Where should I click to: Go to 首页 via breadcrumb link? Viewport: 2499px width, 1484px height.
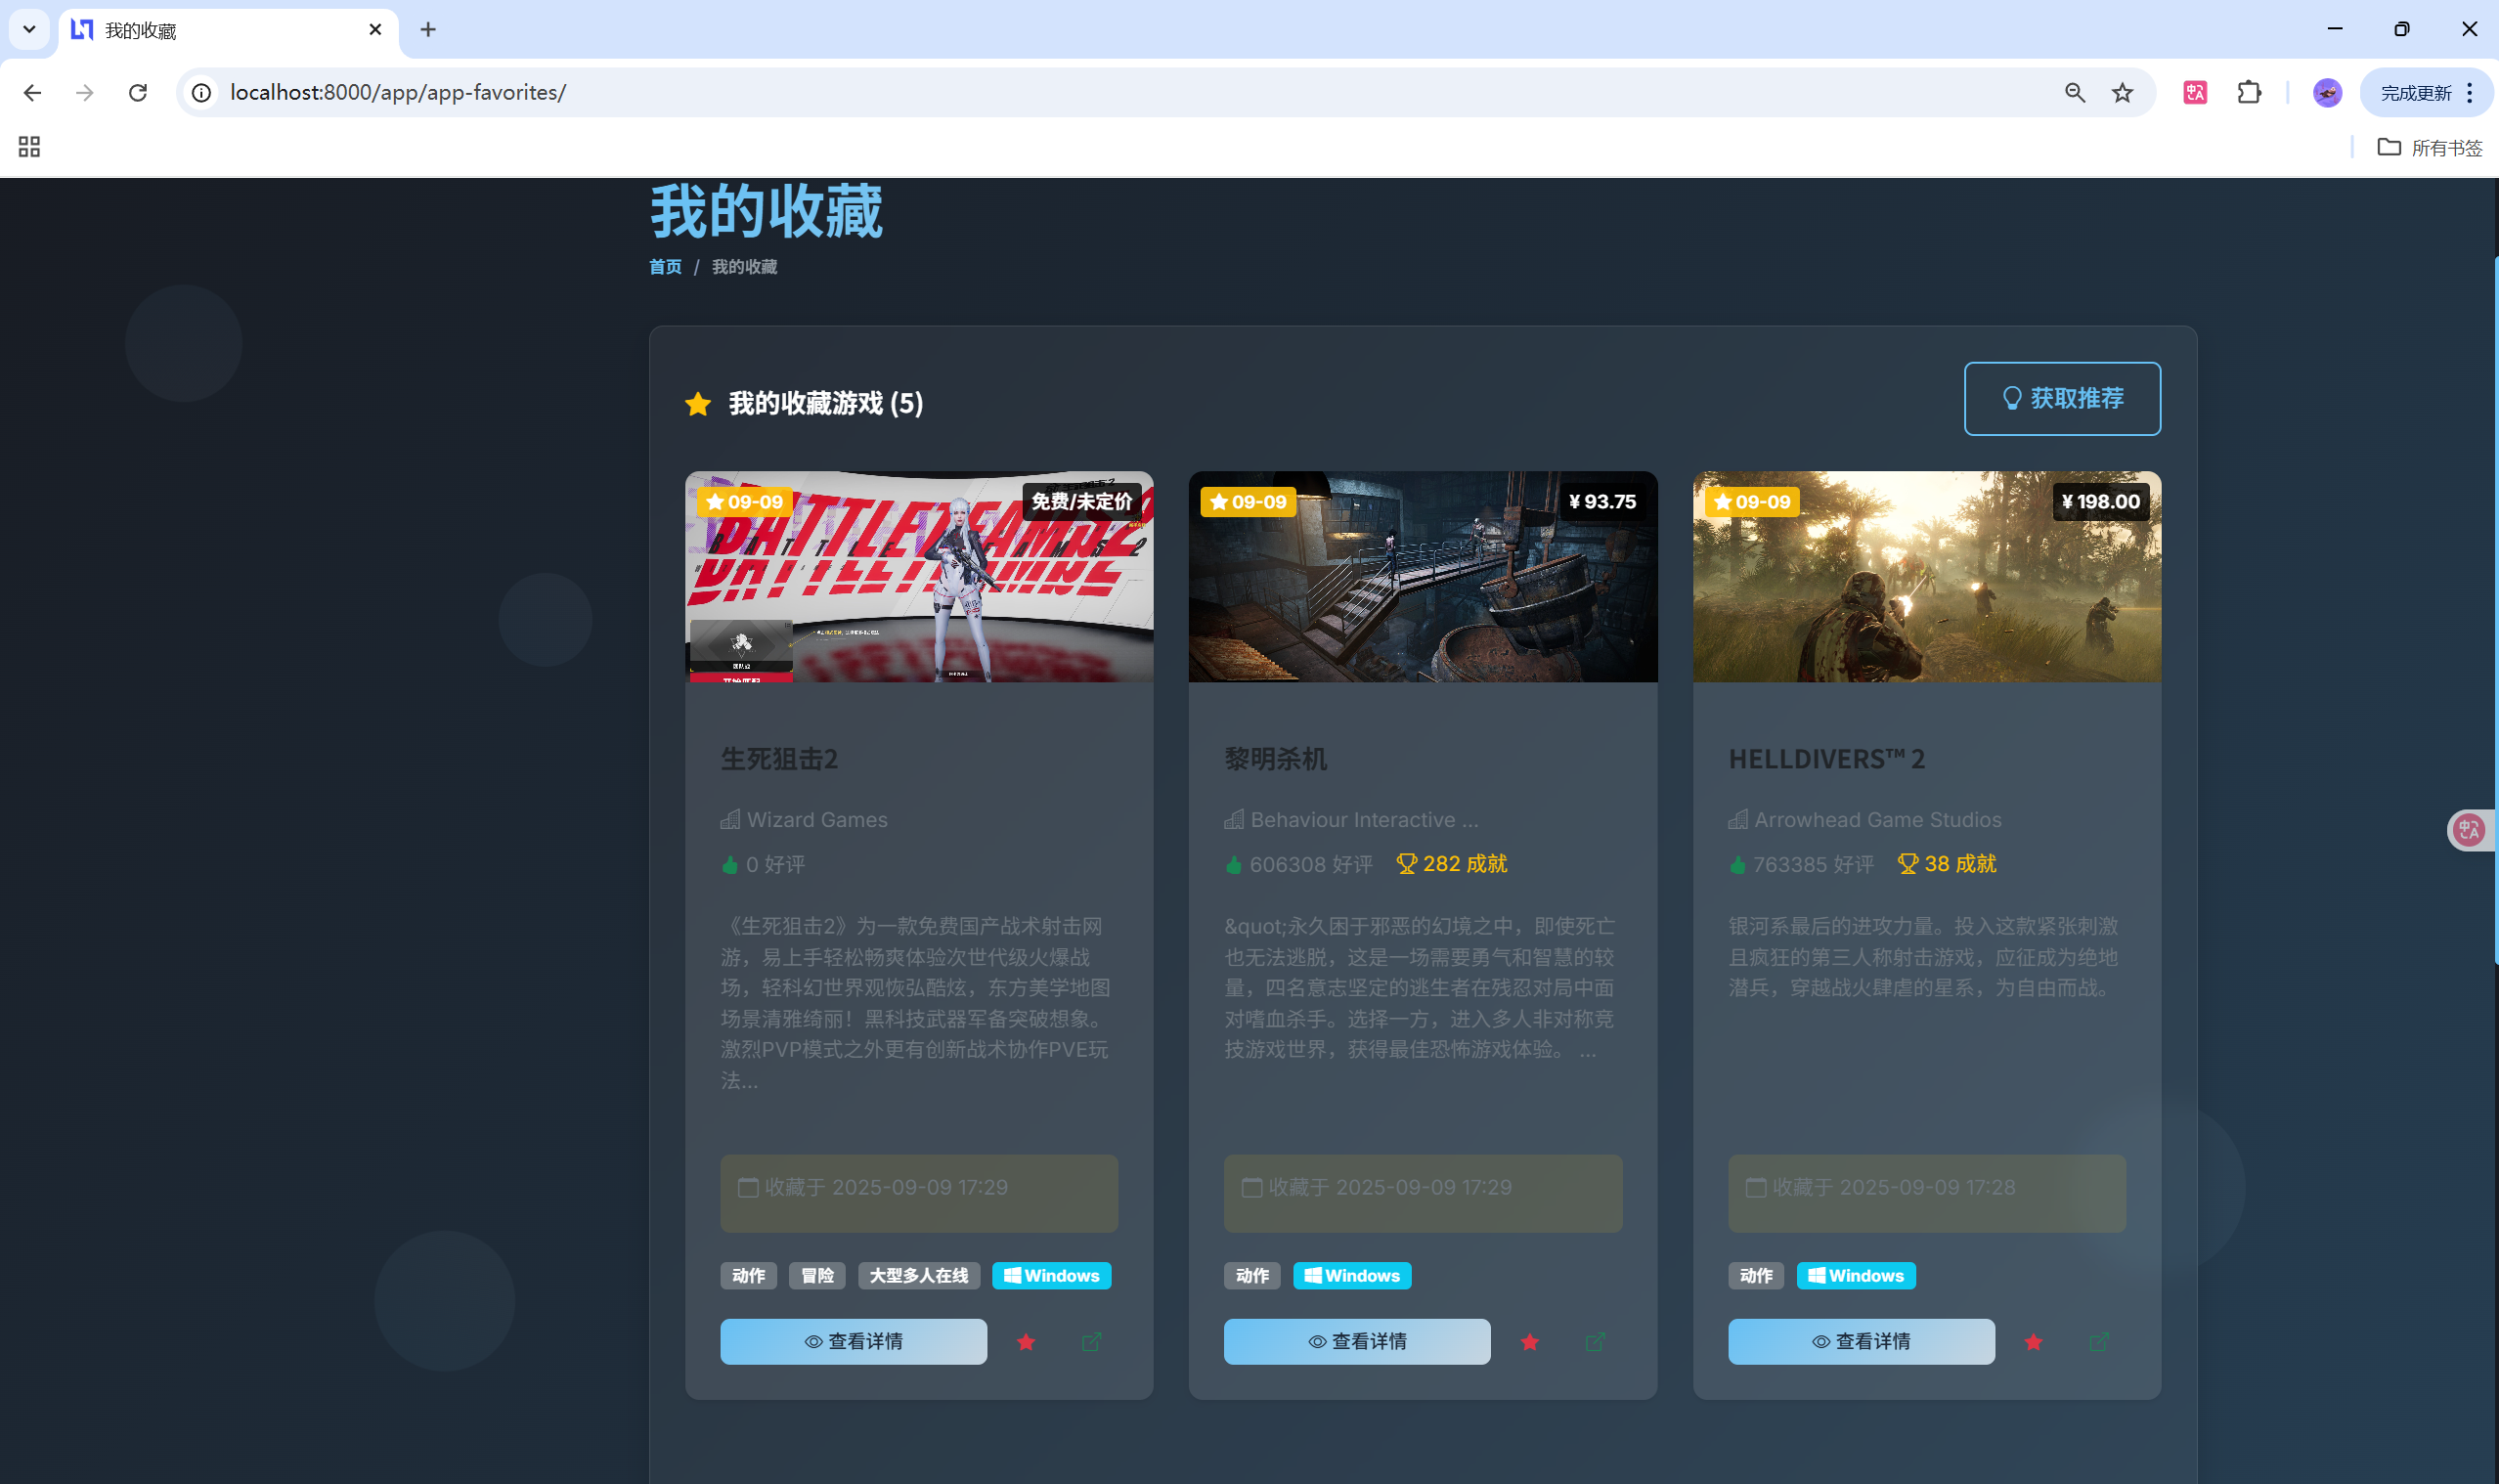coord(665,267)
